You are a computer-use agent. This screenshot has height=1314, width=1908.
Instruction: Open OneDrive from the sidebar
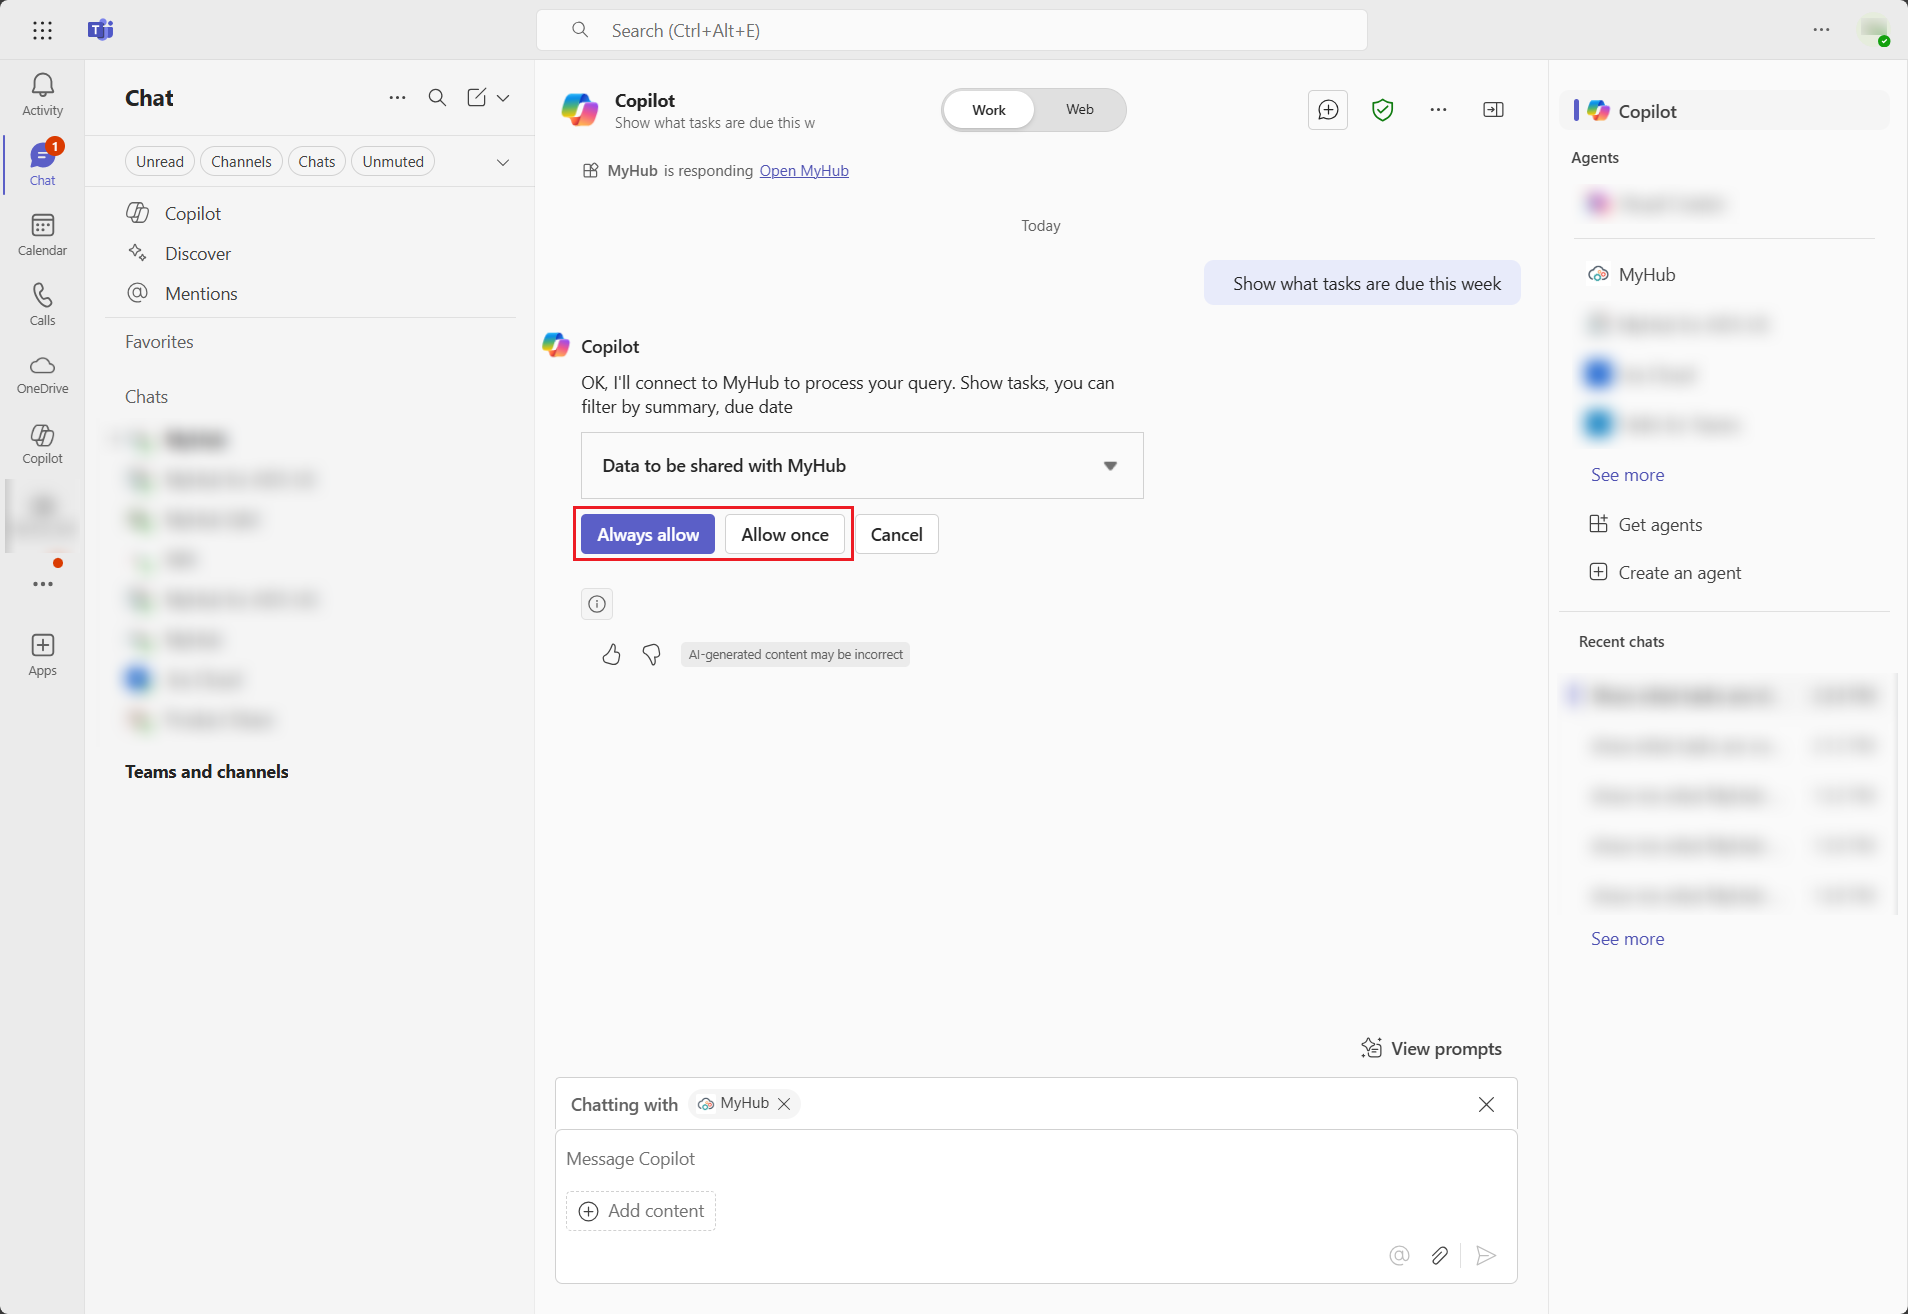42,373
